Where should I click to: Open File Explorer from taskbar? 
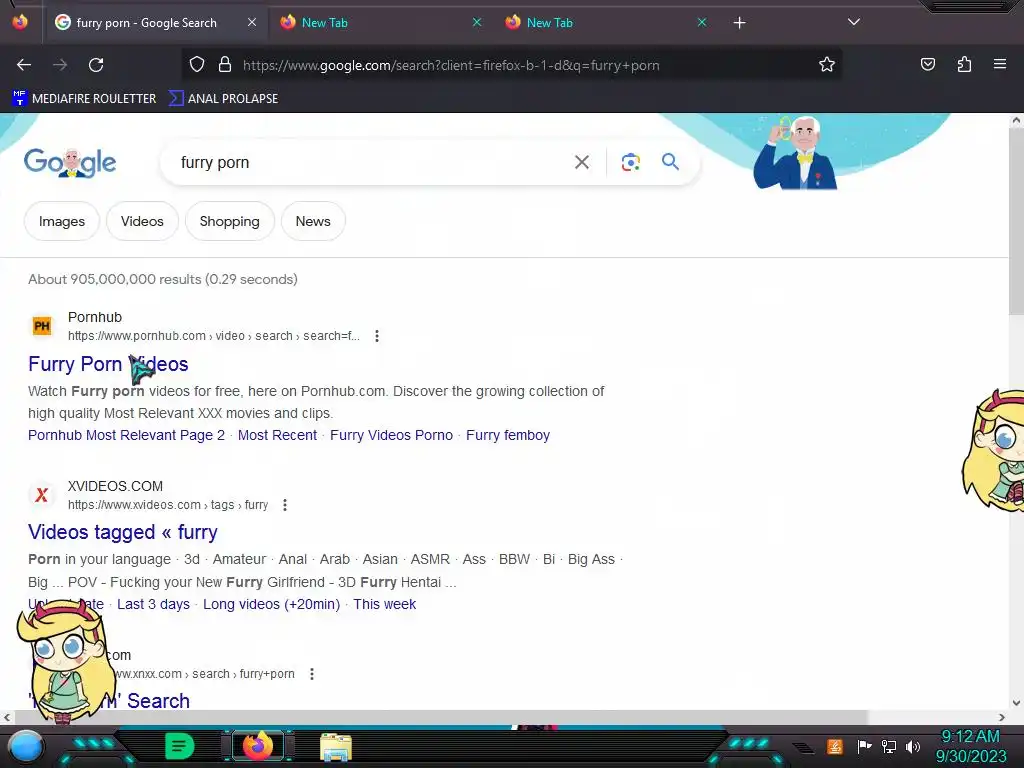(336, 746)
